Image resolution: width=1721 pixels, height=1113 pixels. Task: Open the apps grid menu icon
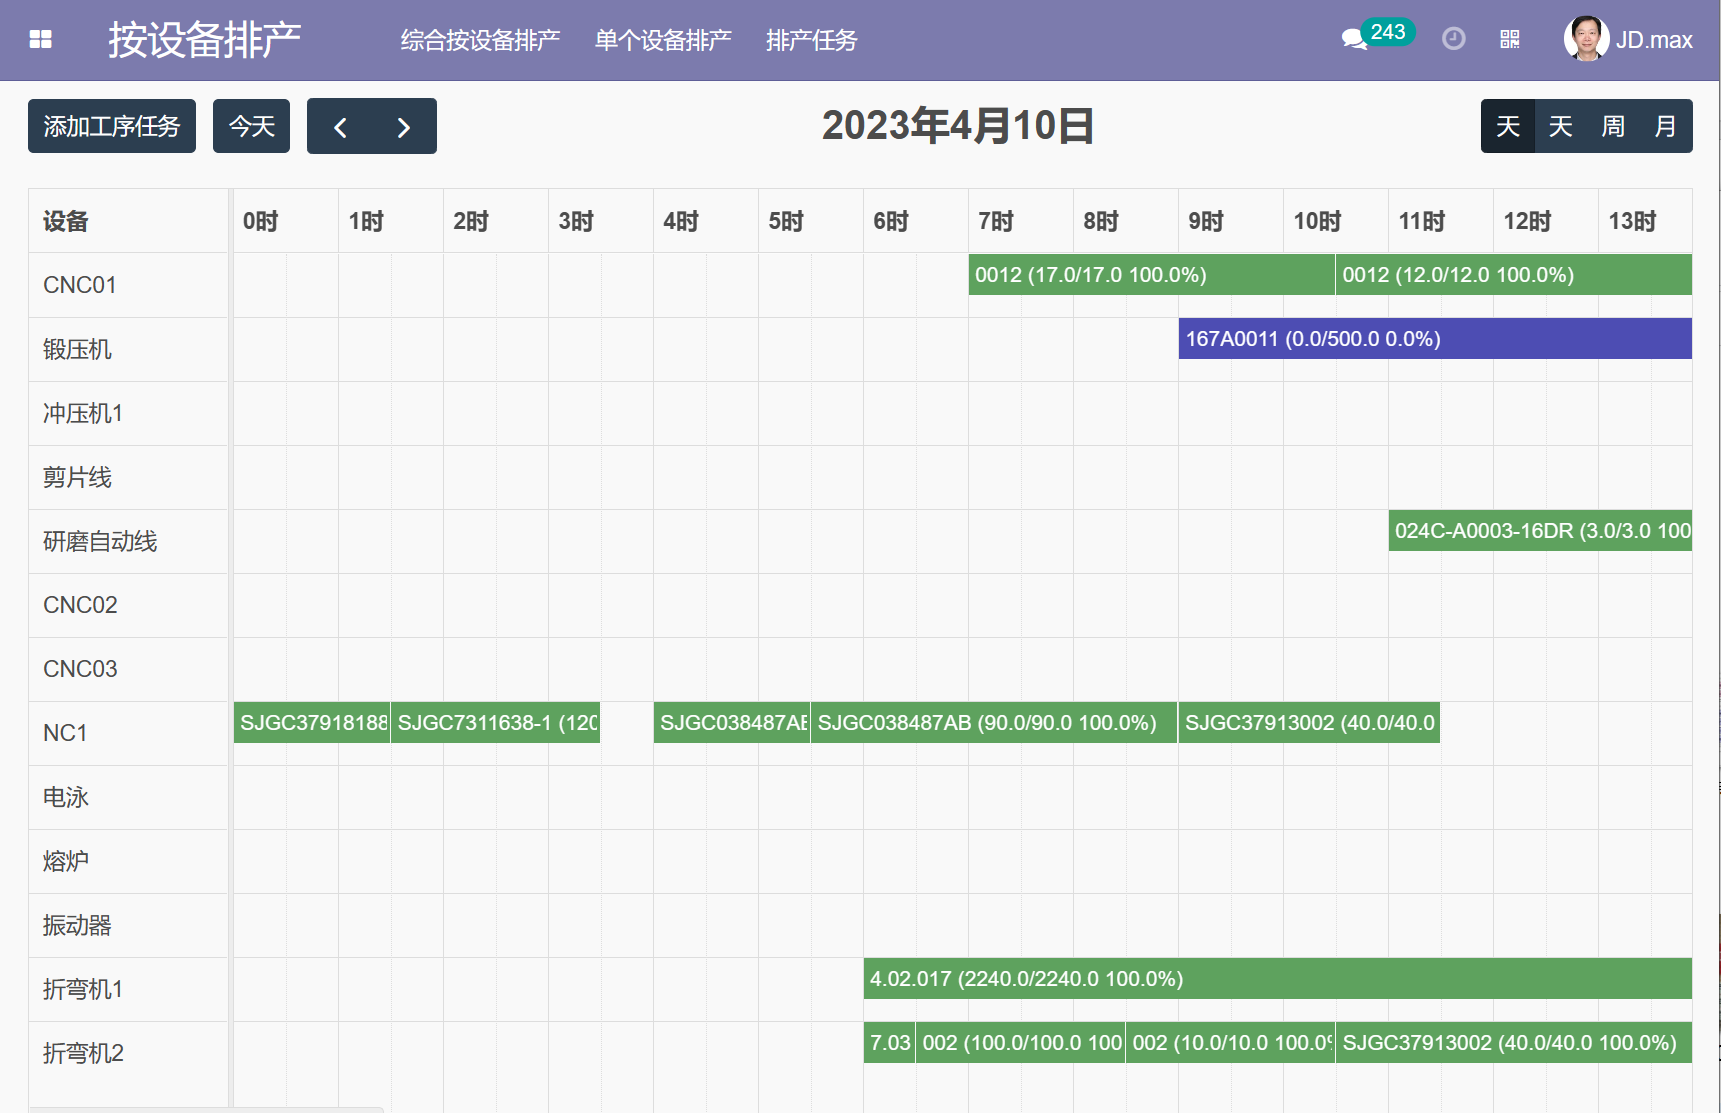(40, 40)
